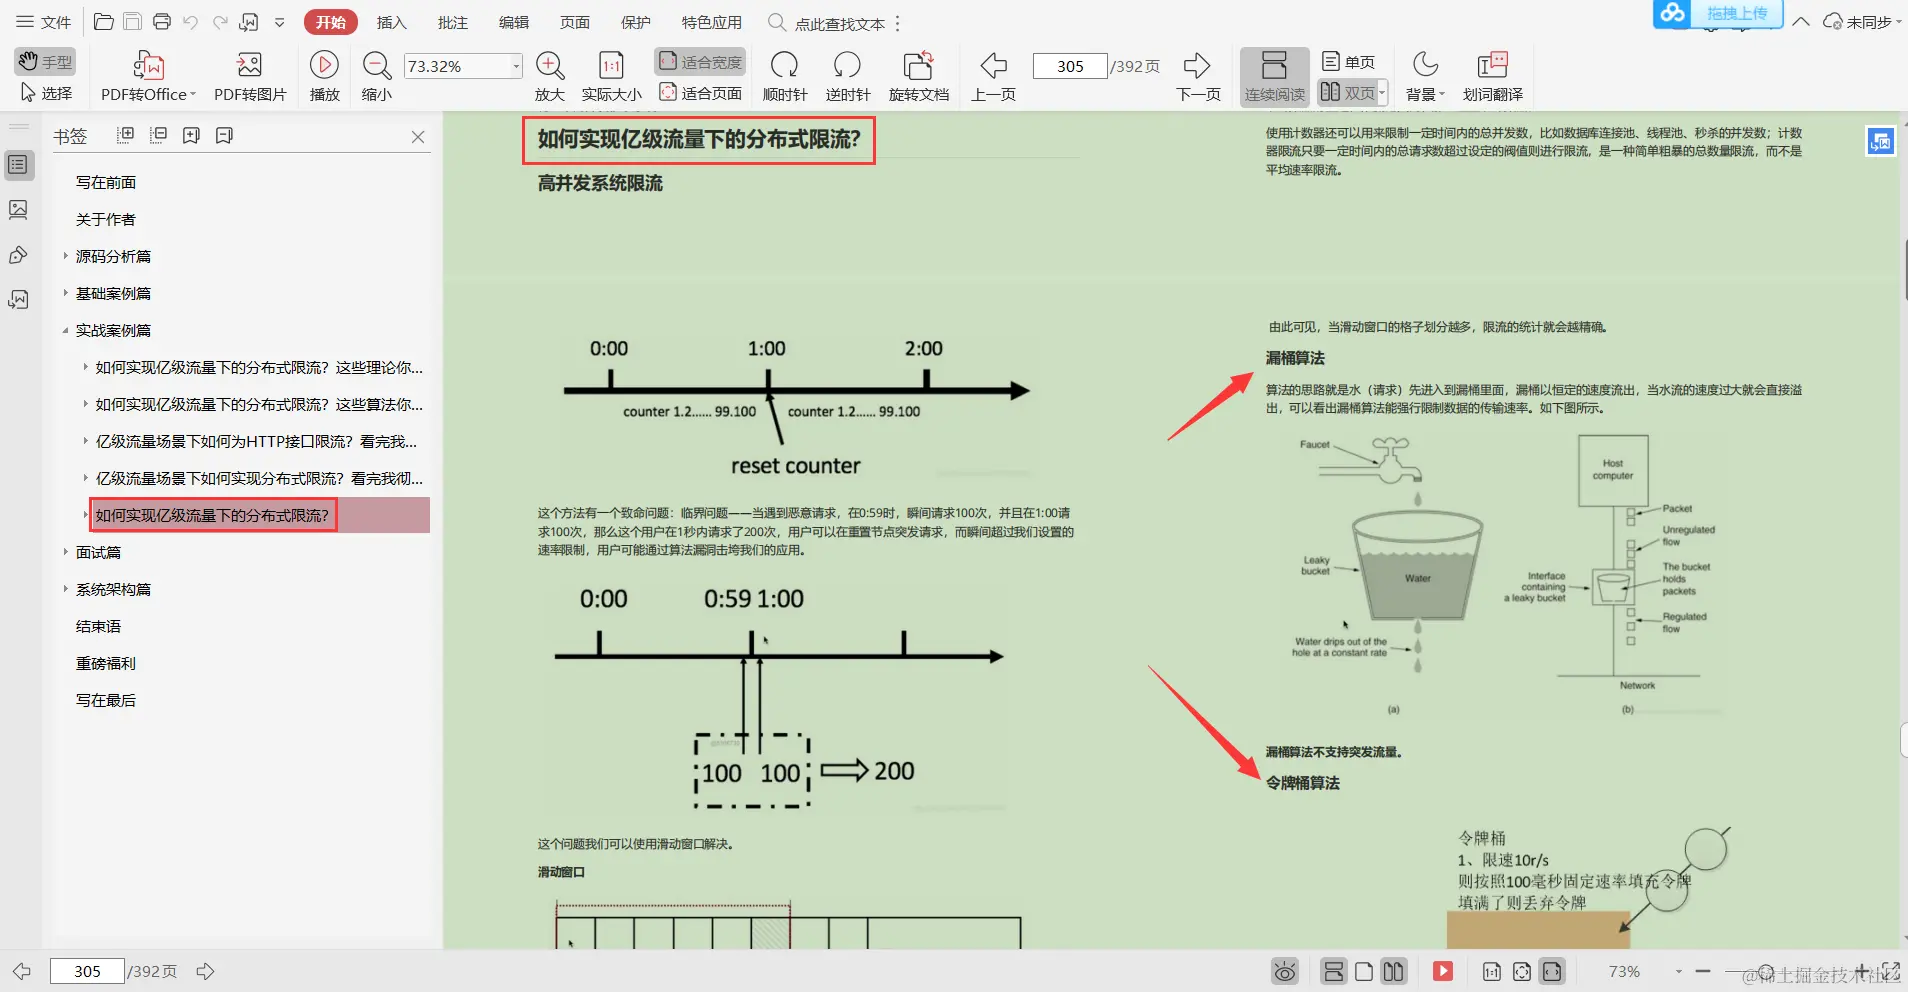Activate the 选择 select tool
The width and height of the screenshot is (1908, 992).
coord(46,93)
